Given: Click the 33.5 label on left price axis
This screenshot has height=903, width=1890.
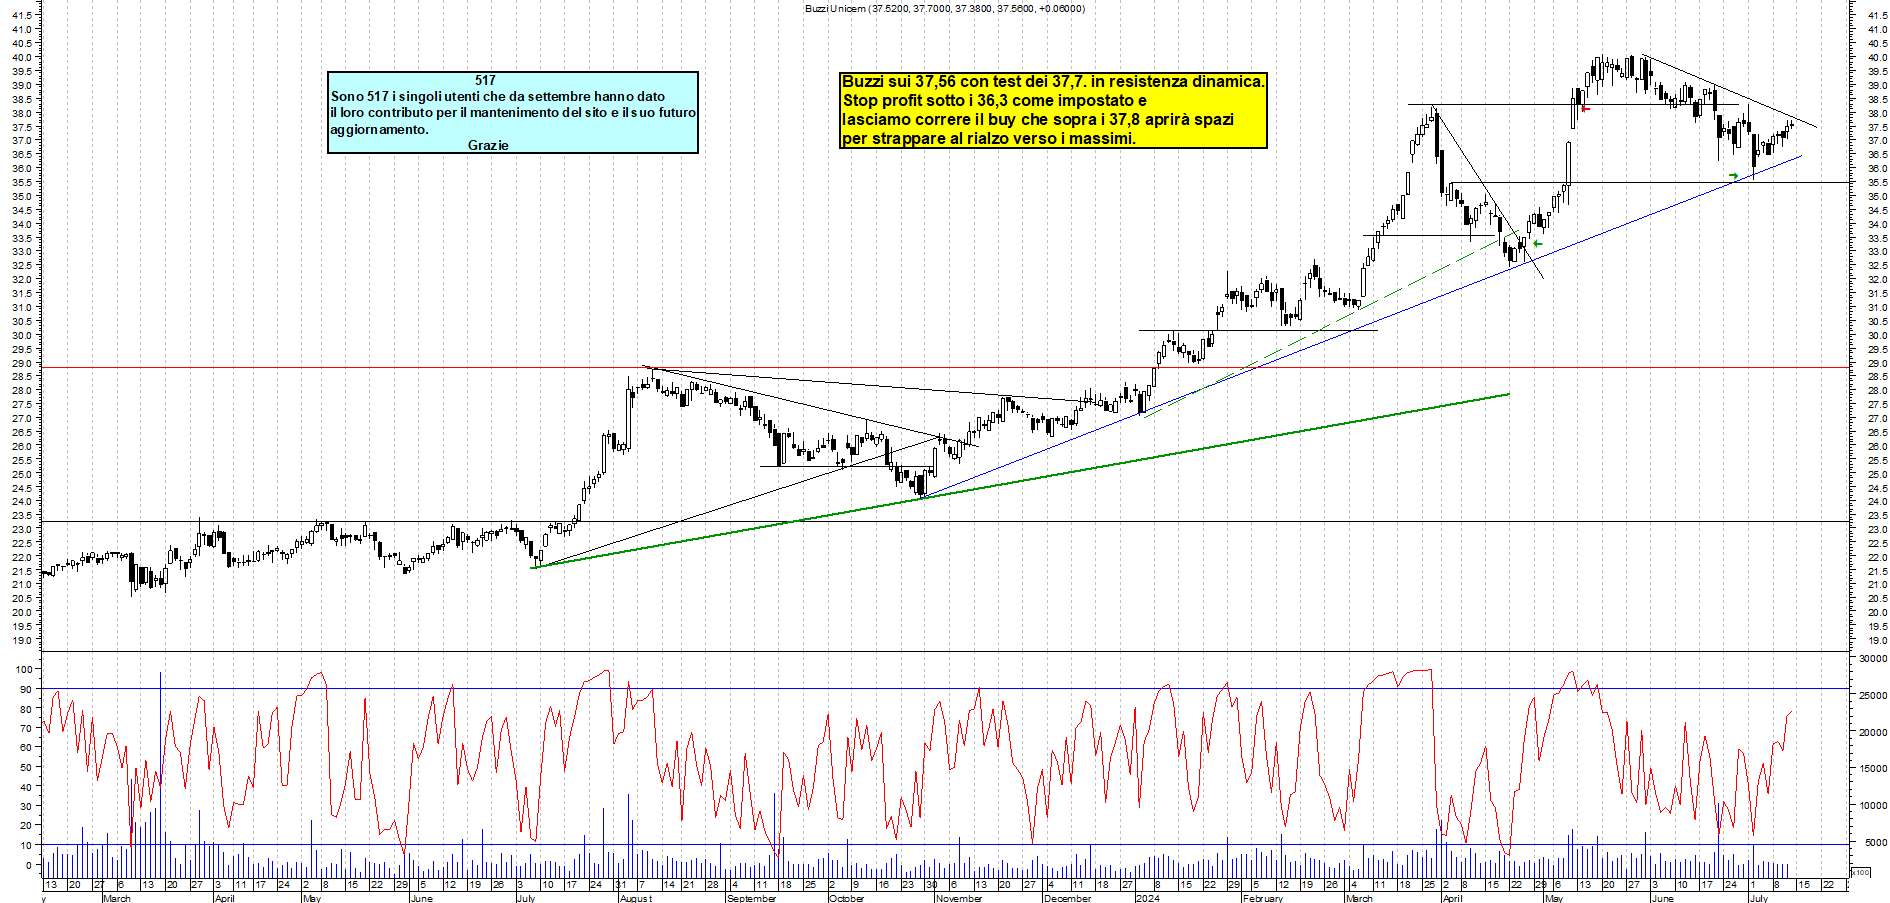Looking at the screenshot, I should 22,238.
